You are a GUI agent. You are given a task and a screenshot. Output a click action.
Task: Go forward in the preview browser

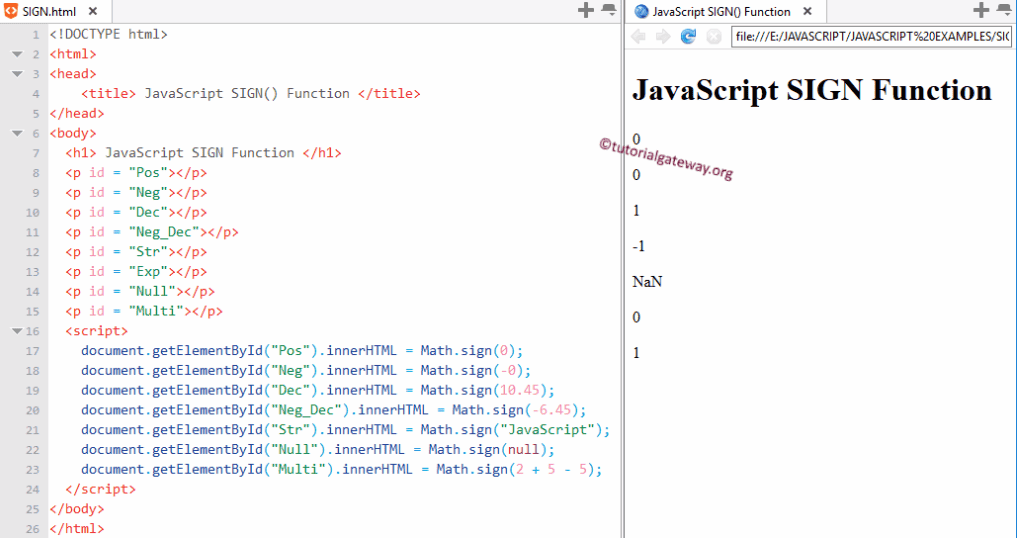pyautogui.click(x=663, y=37)
